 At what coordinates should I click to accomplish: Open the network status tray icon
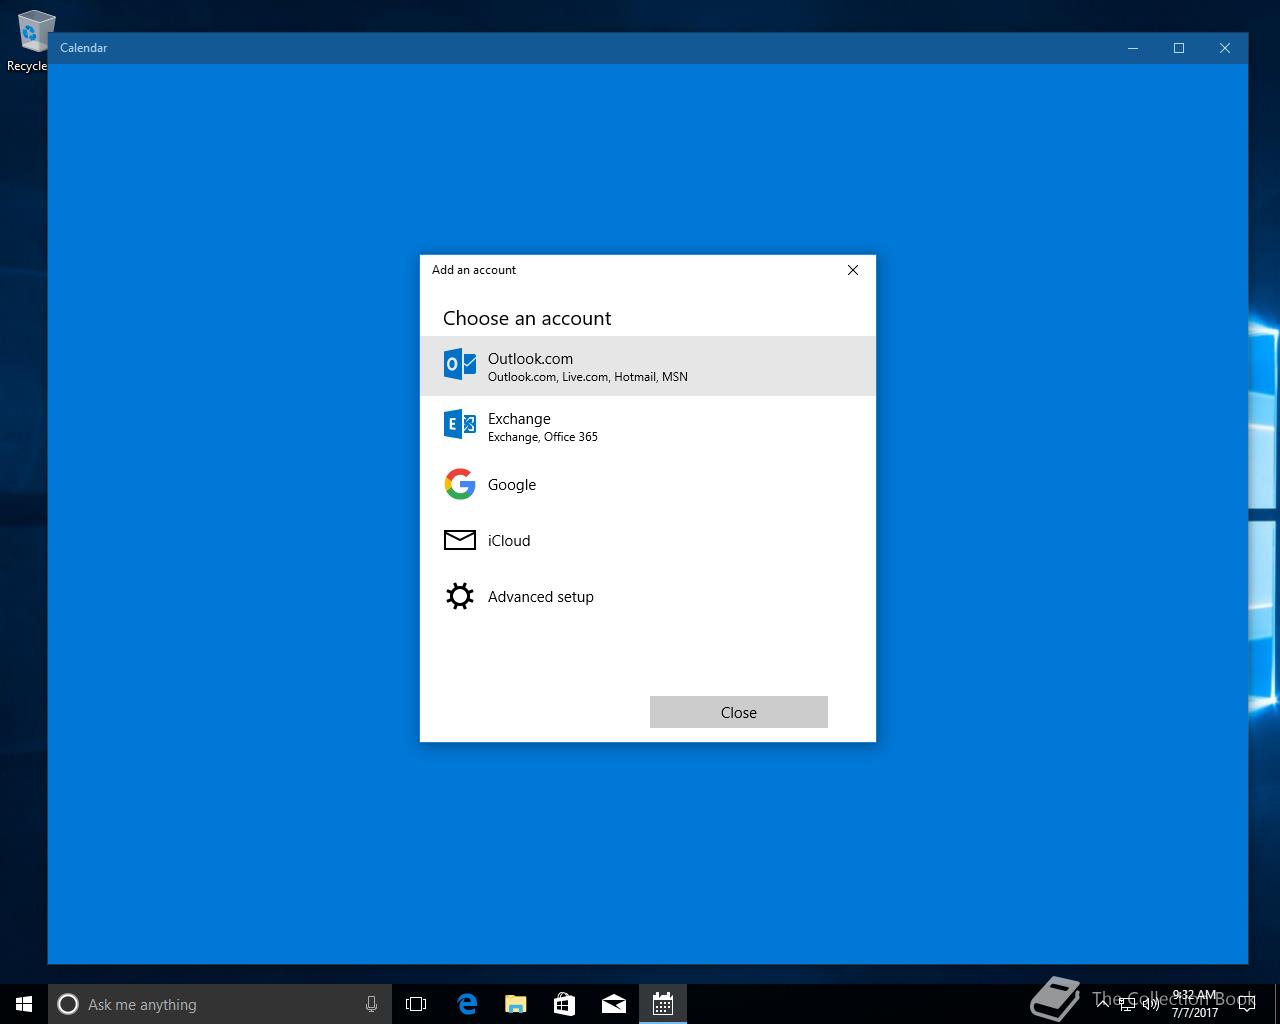(1127, 1004)
